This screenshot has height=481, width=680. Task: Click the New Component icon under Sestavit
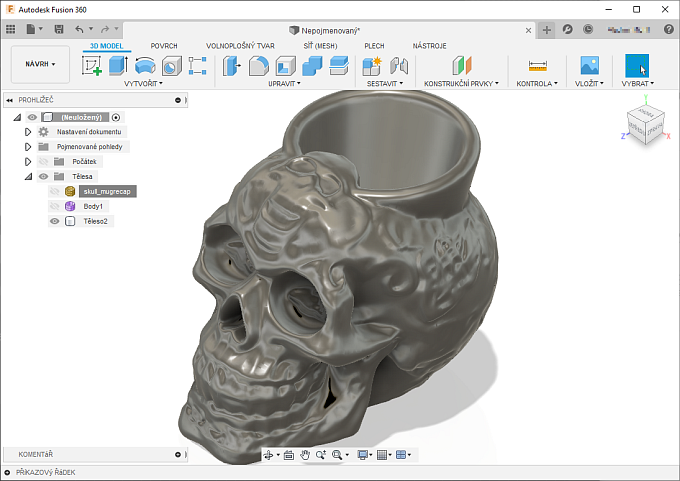372,66
